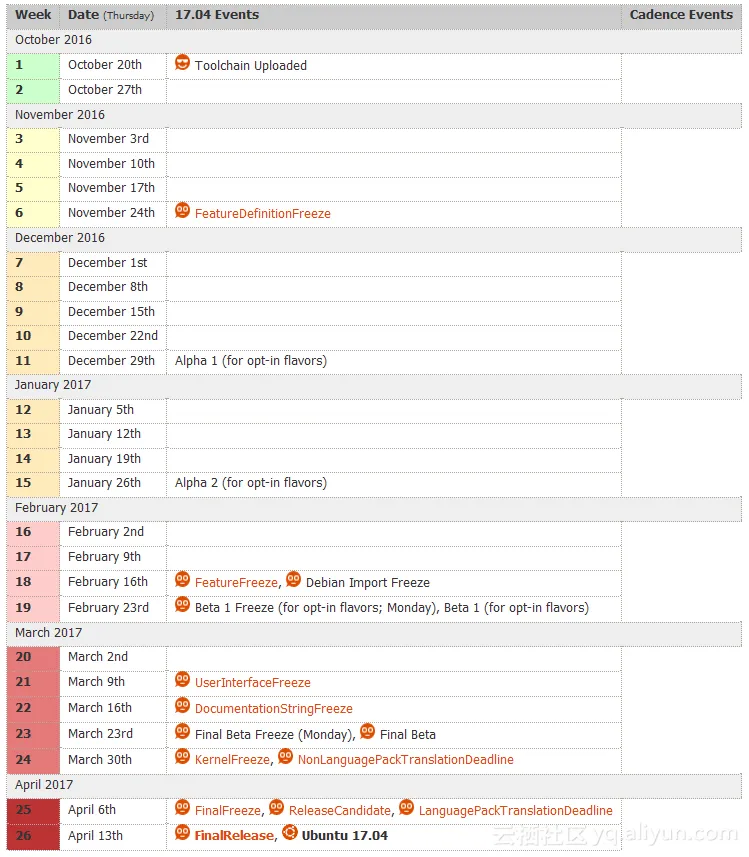This screenshot has width=749, height=857.
Task: Follow the UserInterfaceFreeze link
Action: pos(252,683)
